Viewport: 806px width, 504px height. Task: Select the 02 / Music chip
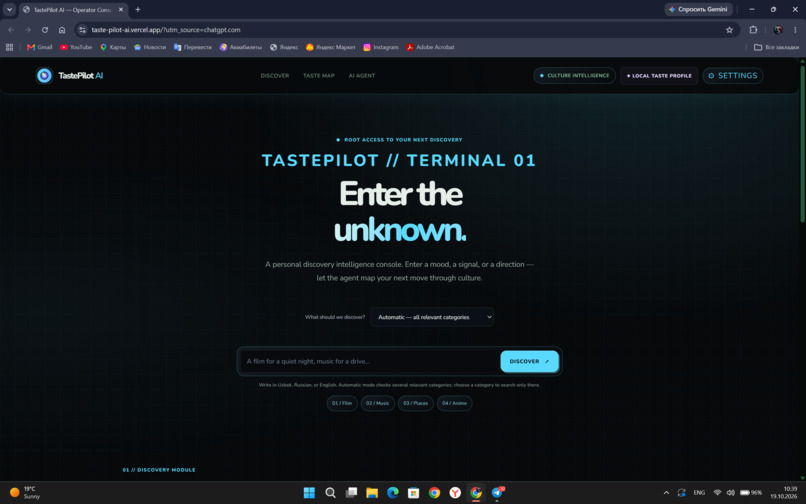tap(377, 403)
